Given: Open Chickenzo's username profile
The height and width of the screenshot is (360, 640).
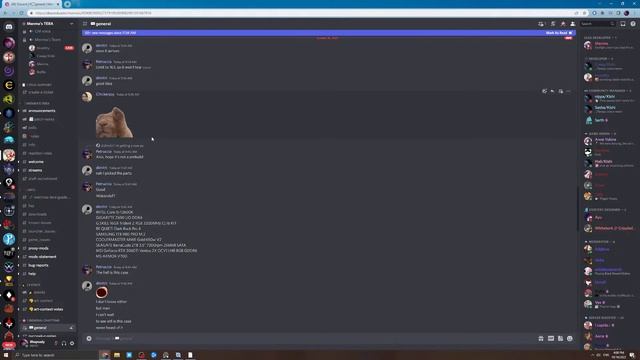Looking at the screenshot, I should click(105, 94).
